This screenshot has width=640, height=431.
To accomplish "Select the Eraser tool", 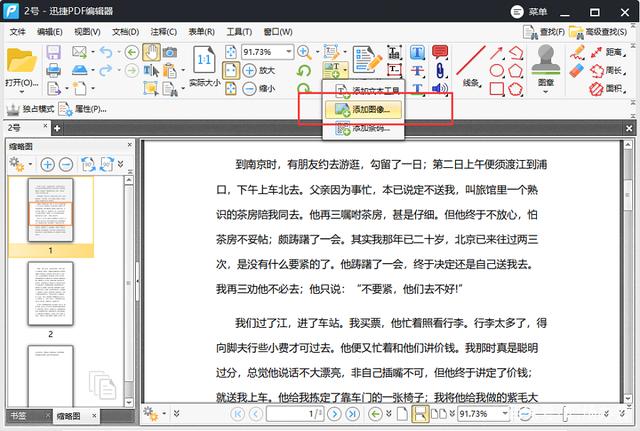I will click(577, 70).
